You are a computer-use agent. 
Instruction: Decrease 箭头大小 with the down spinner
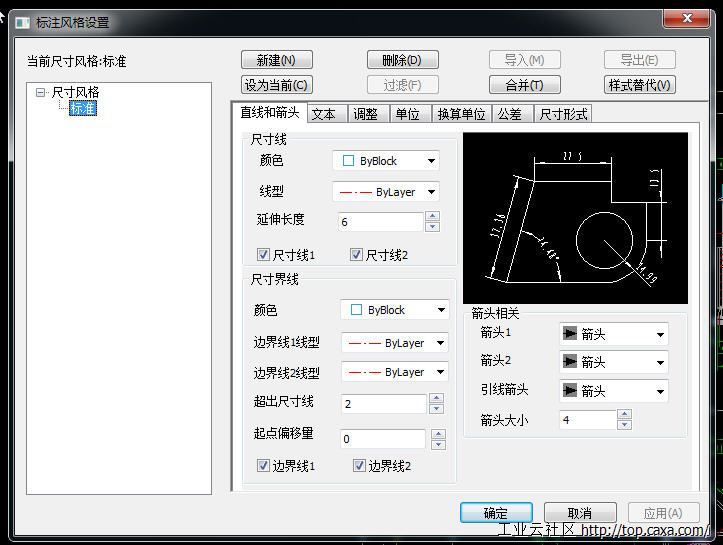coord(624,425)
